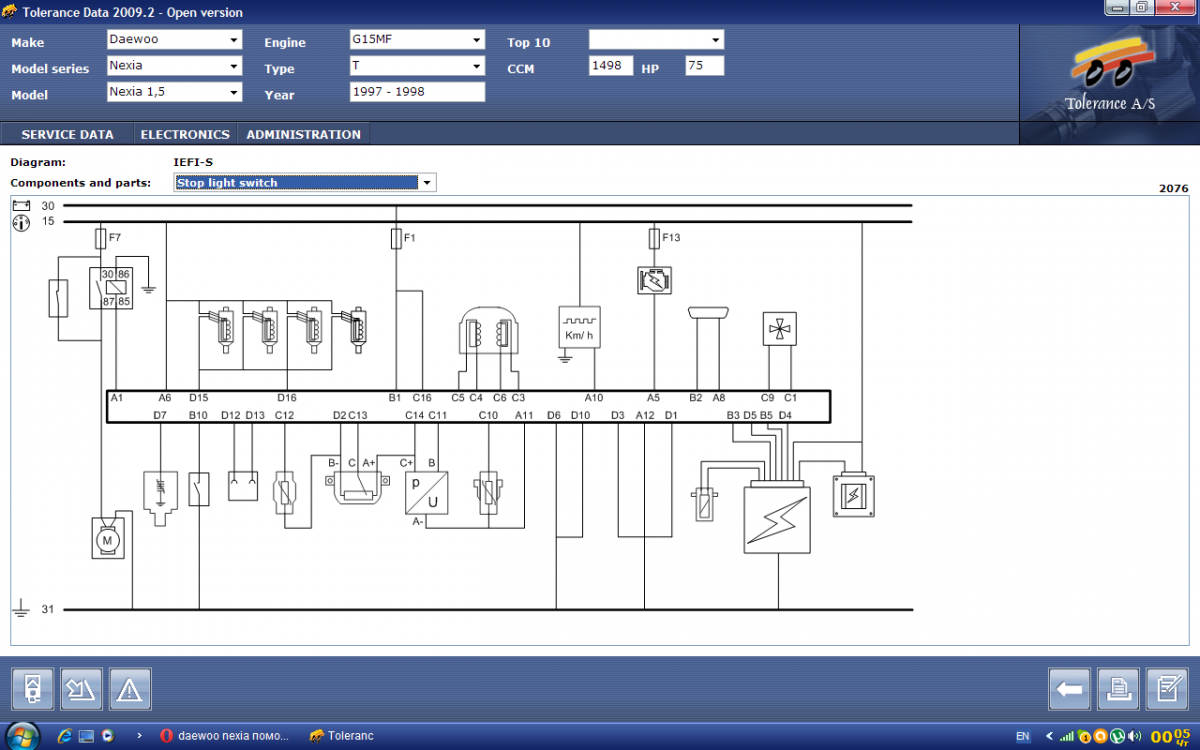Click the uTorrent tray icon
Viewport: 1200px width, 750px height.
[1117, 736]
